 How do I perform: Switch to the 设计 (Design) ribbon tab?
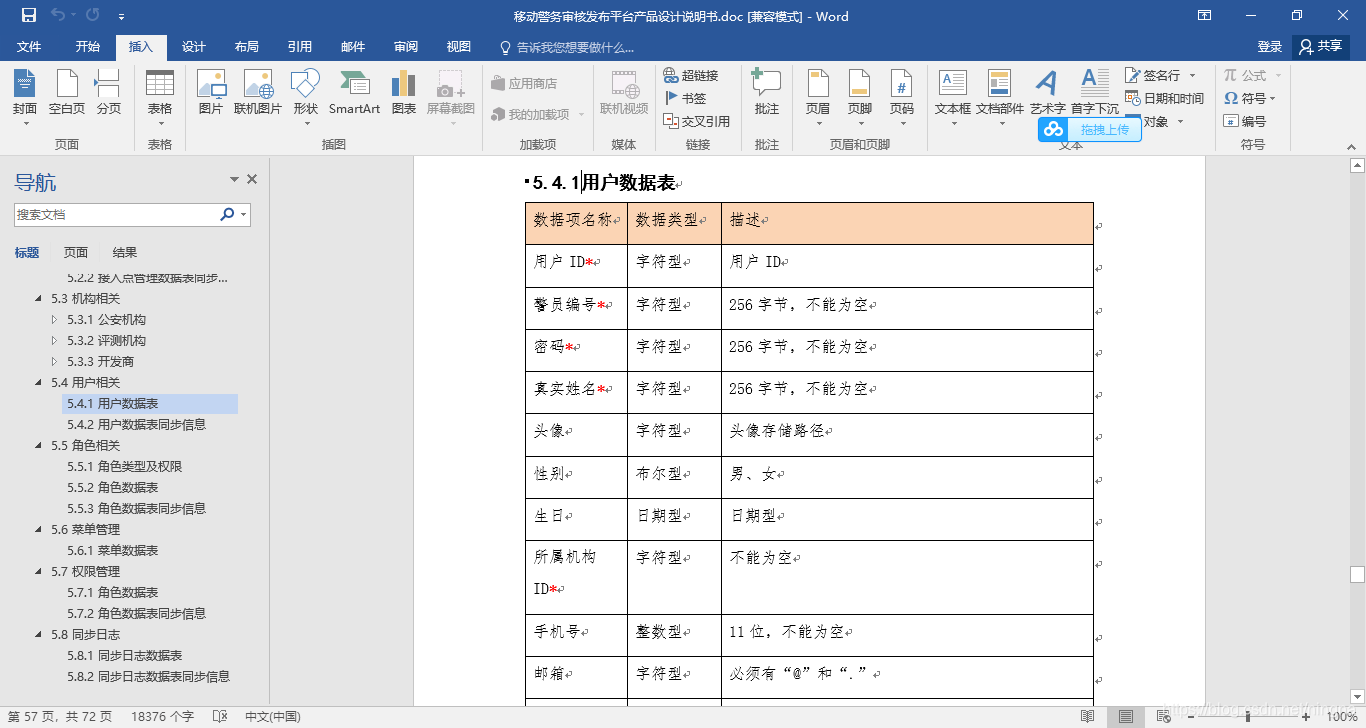(193, 47)
